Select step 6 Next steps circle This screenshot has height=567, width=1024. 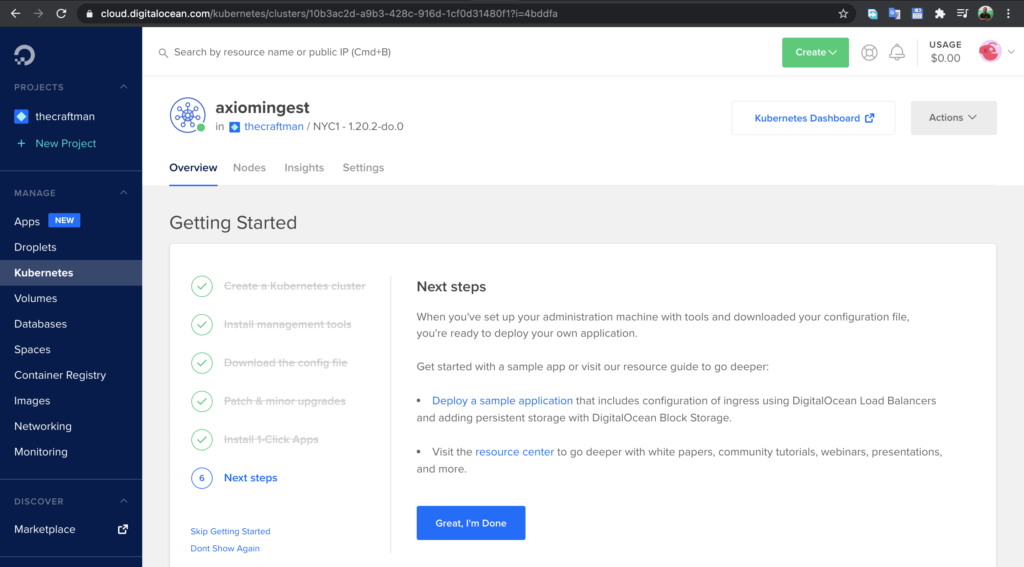pyautogui.click(x=202, y=478)
